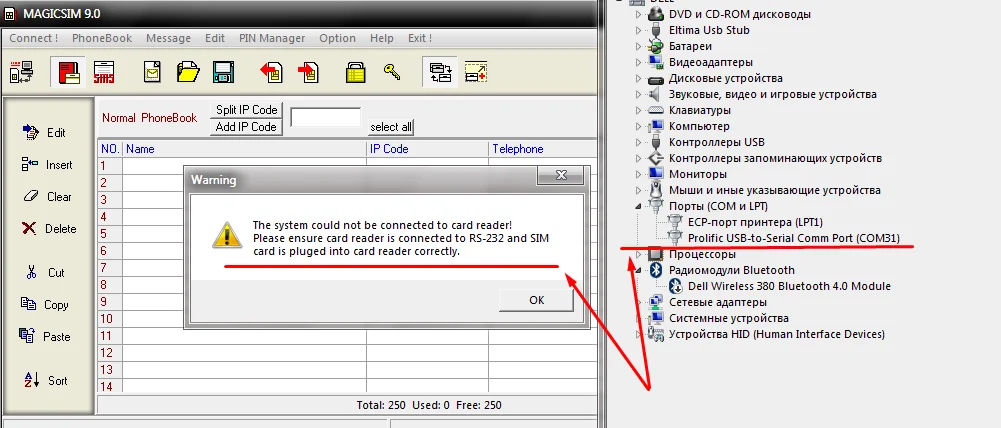Expand the Видеоадаптеры node

[638, 62]
